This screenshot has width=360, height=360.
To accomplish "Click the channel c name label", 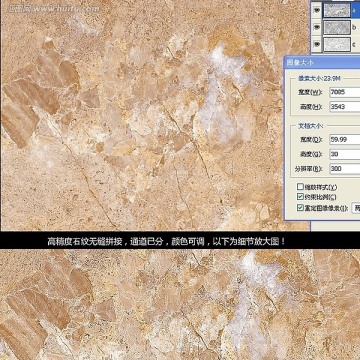I will tap(354, 45).
